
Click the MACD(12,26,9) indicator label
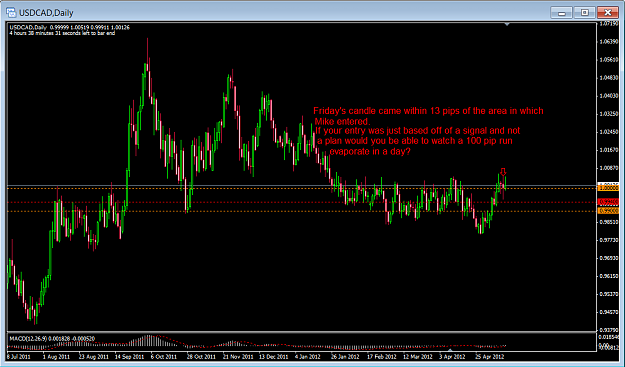point(52,338)
